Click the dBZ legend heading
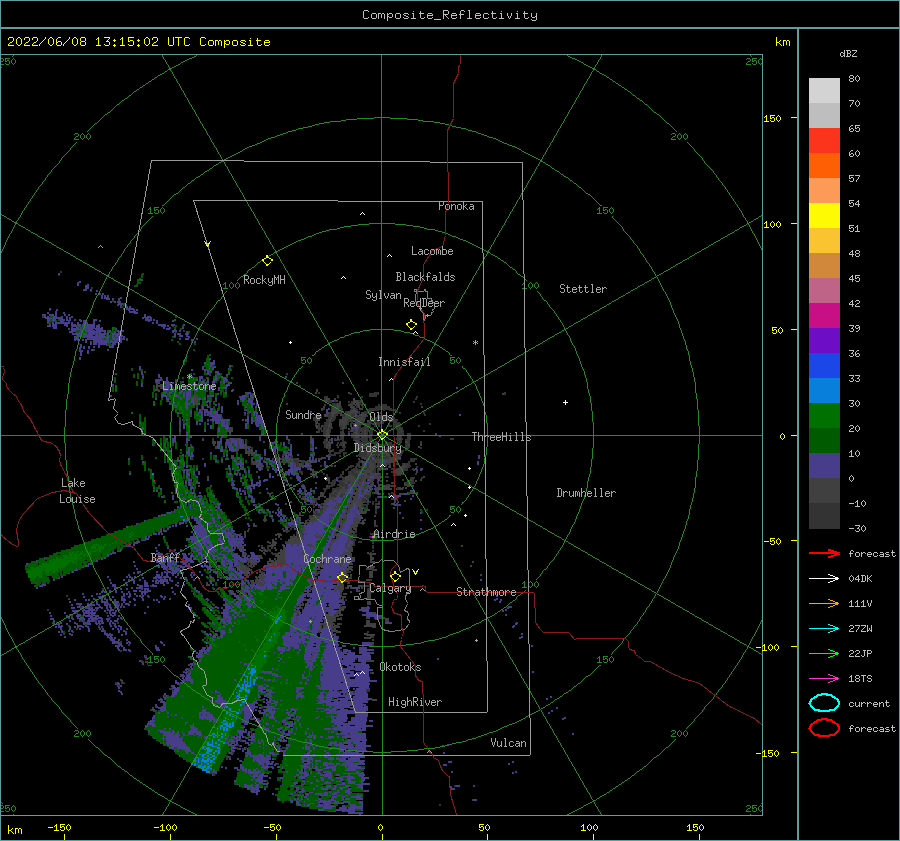900x841 pixels. (848, 53)
